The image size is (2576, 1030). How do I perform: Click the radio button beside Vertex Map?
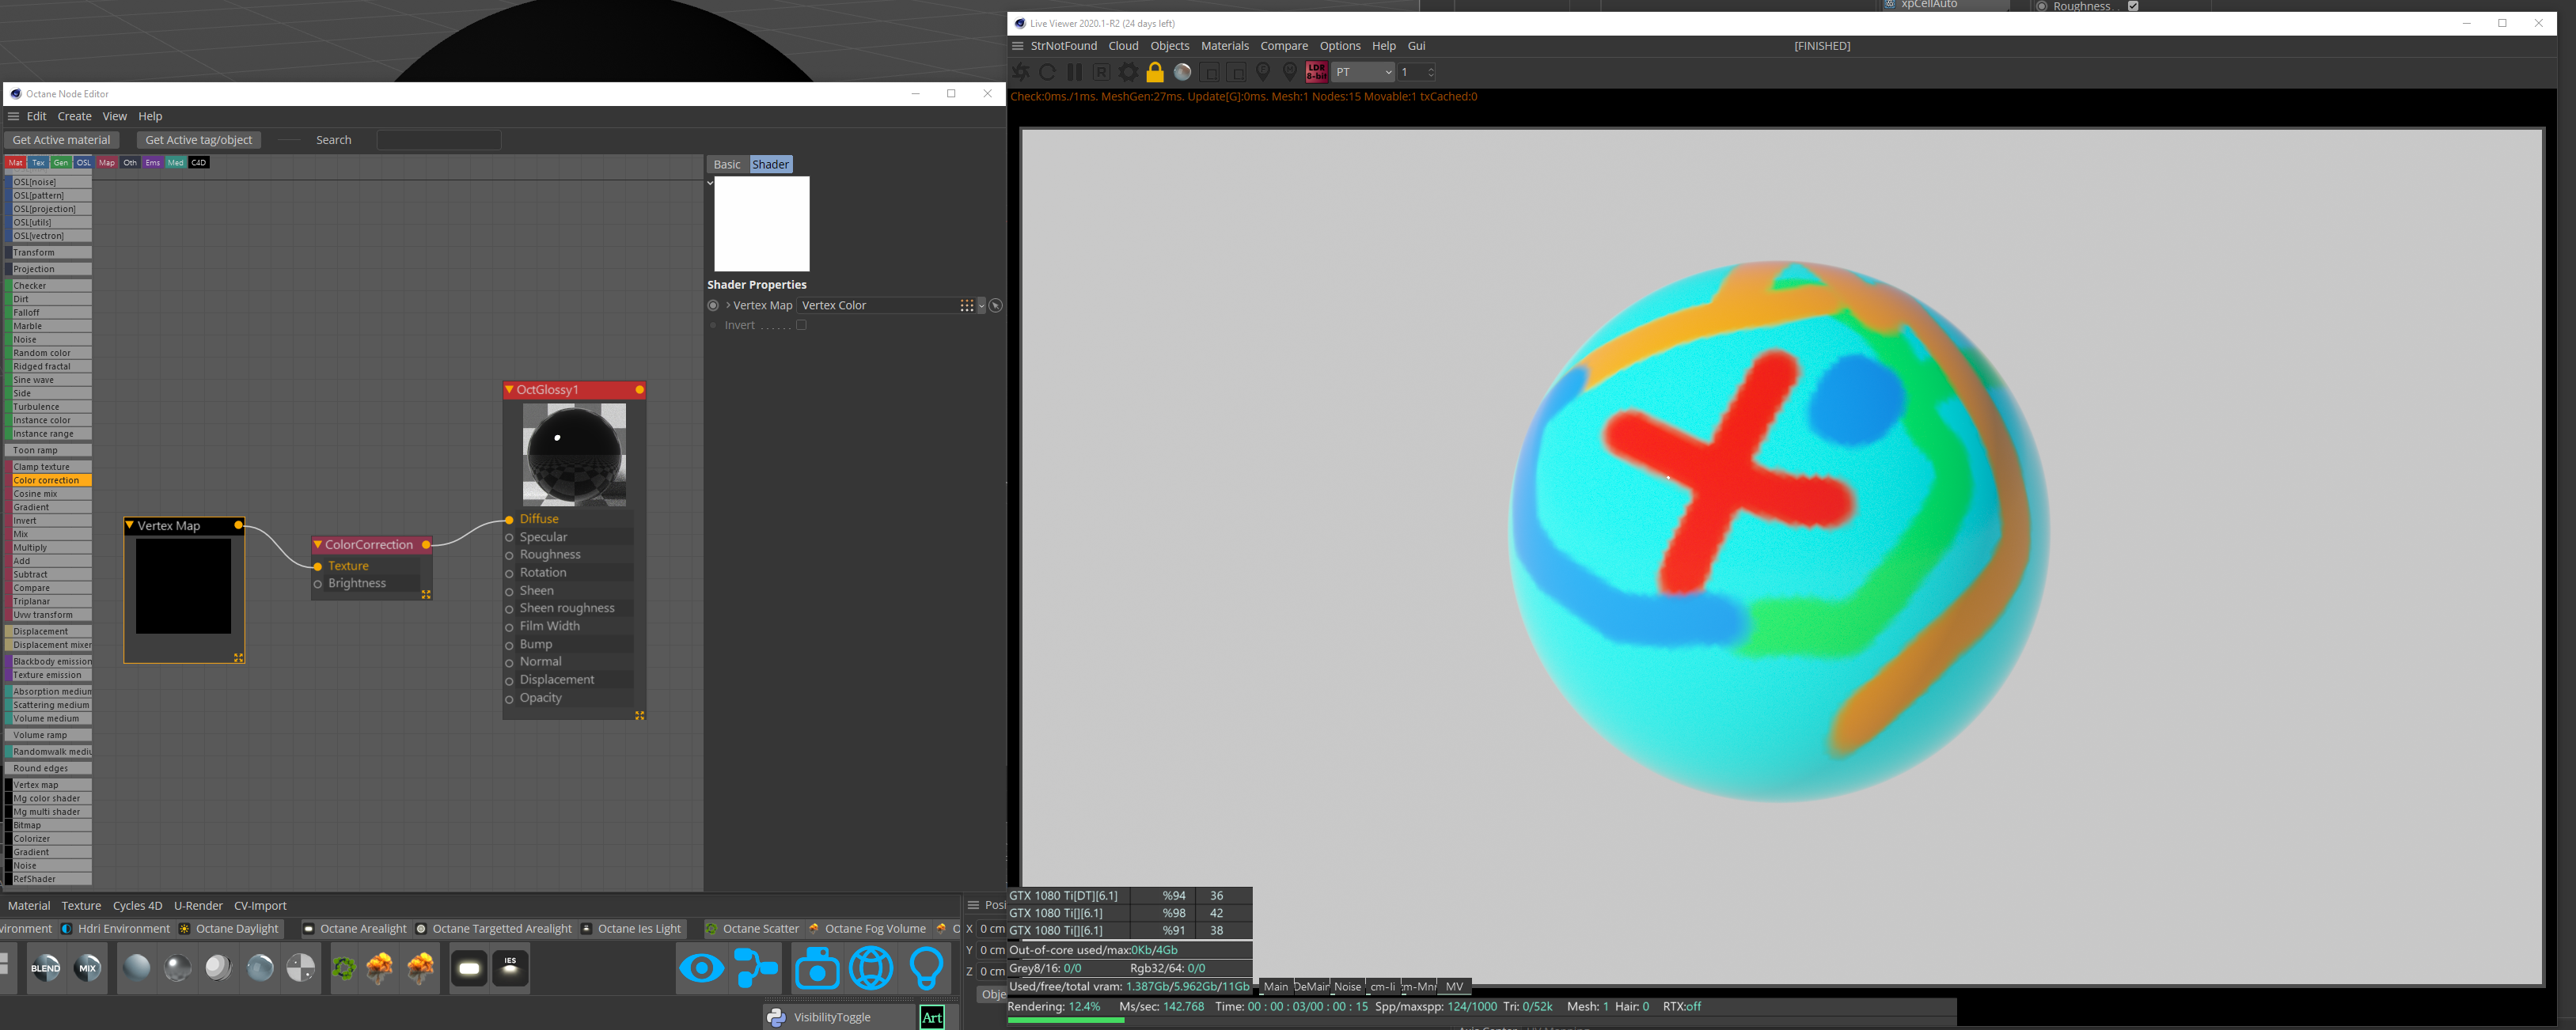pyautogui.click(x=713, y=305)
